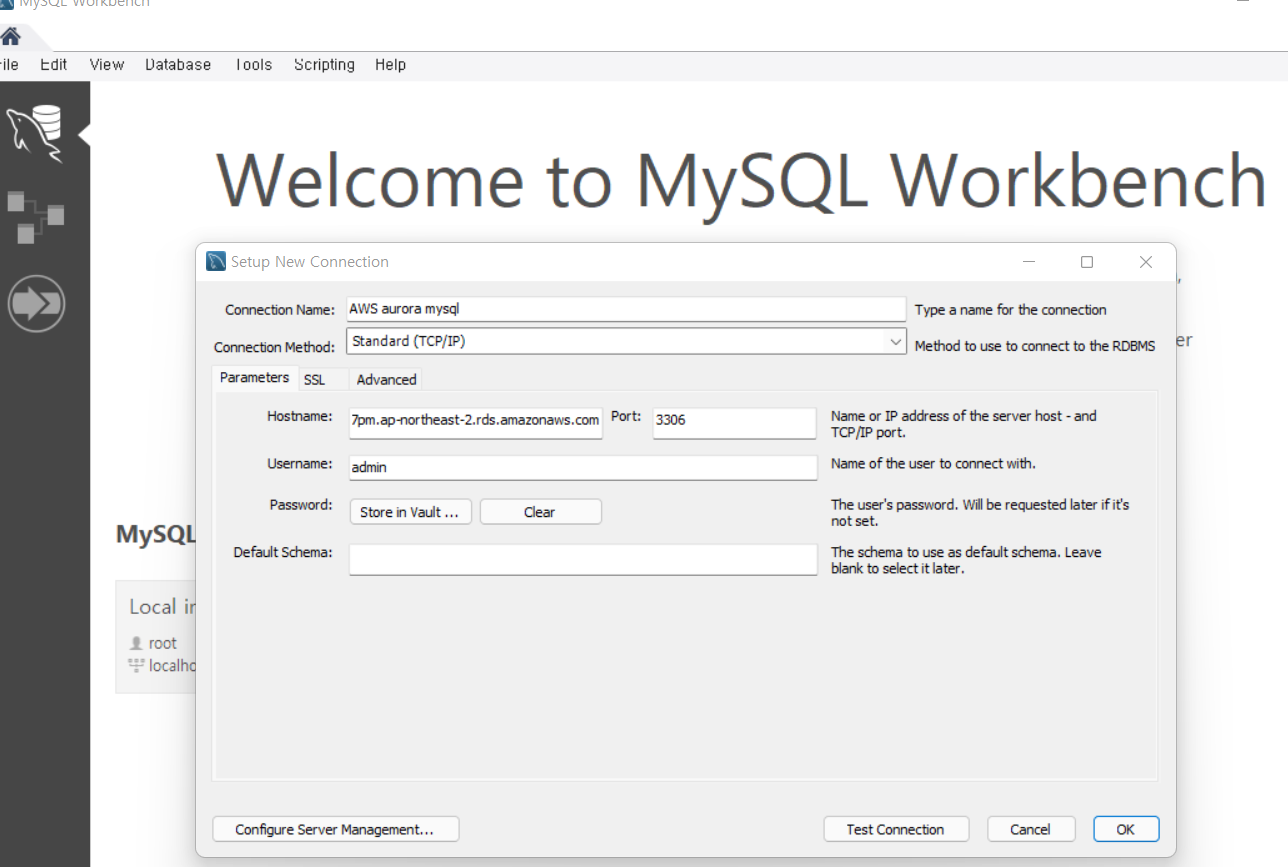Viewport: 1288px width, 867px height.
Task: Click 'Type a name for the connection' hint
Action: point(1011,310)
